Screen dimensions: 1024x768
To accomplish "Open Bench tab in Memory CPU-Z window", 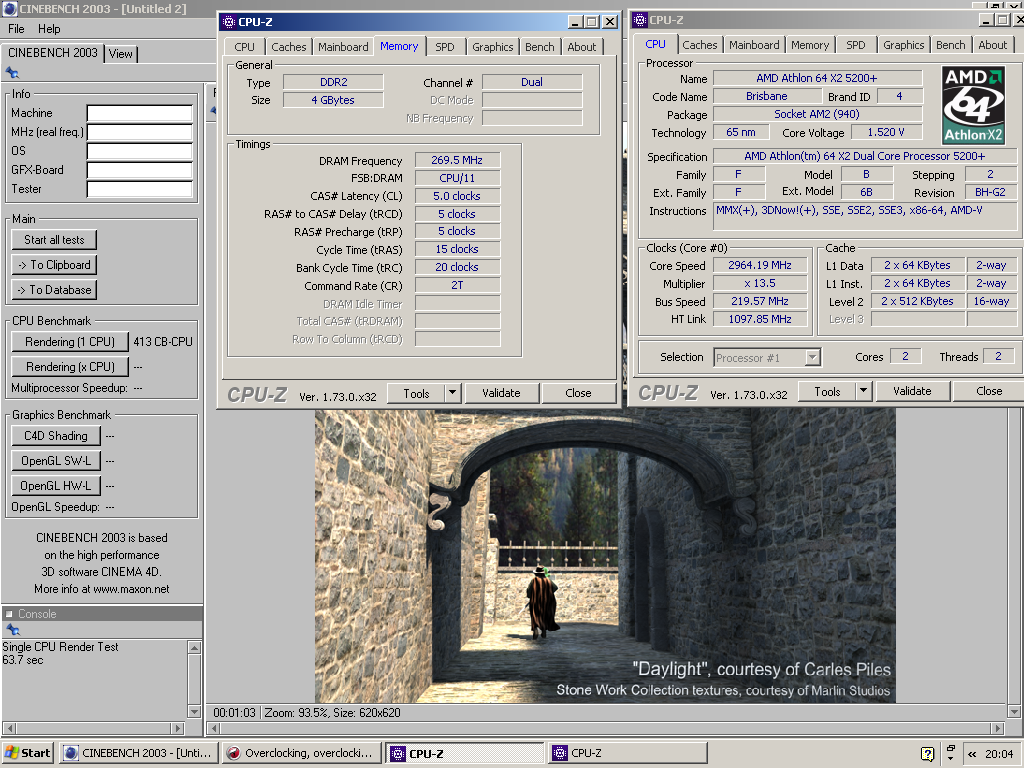I will coord(539,47).
